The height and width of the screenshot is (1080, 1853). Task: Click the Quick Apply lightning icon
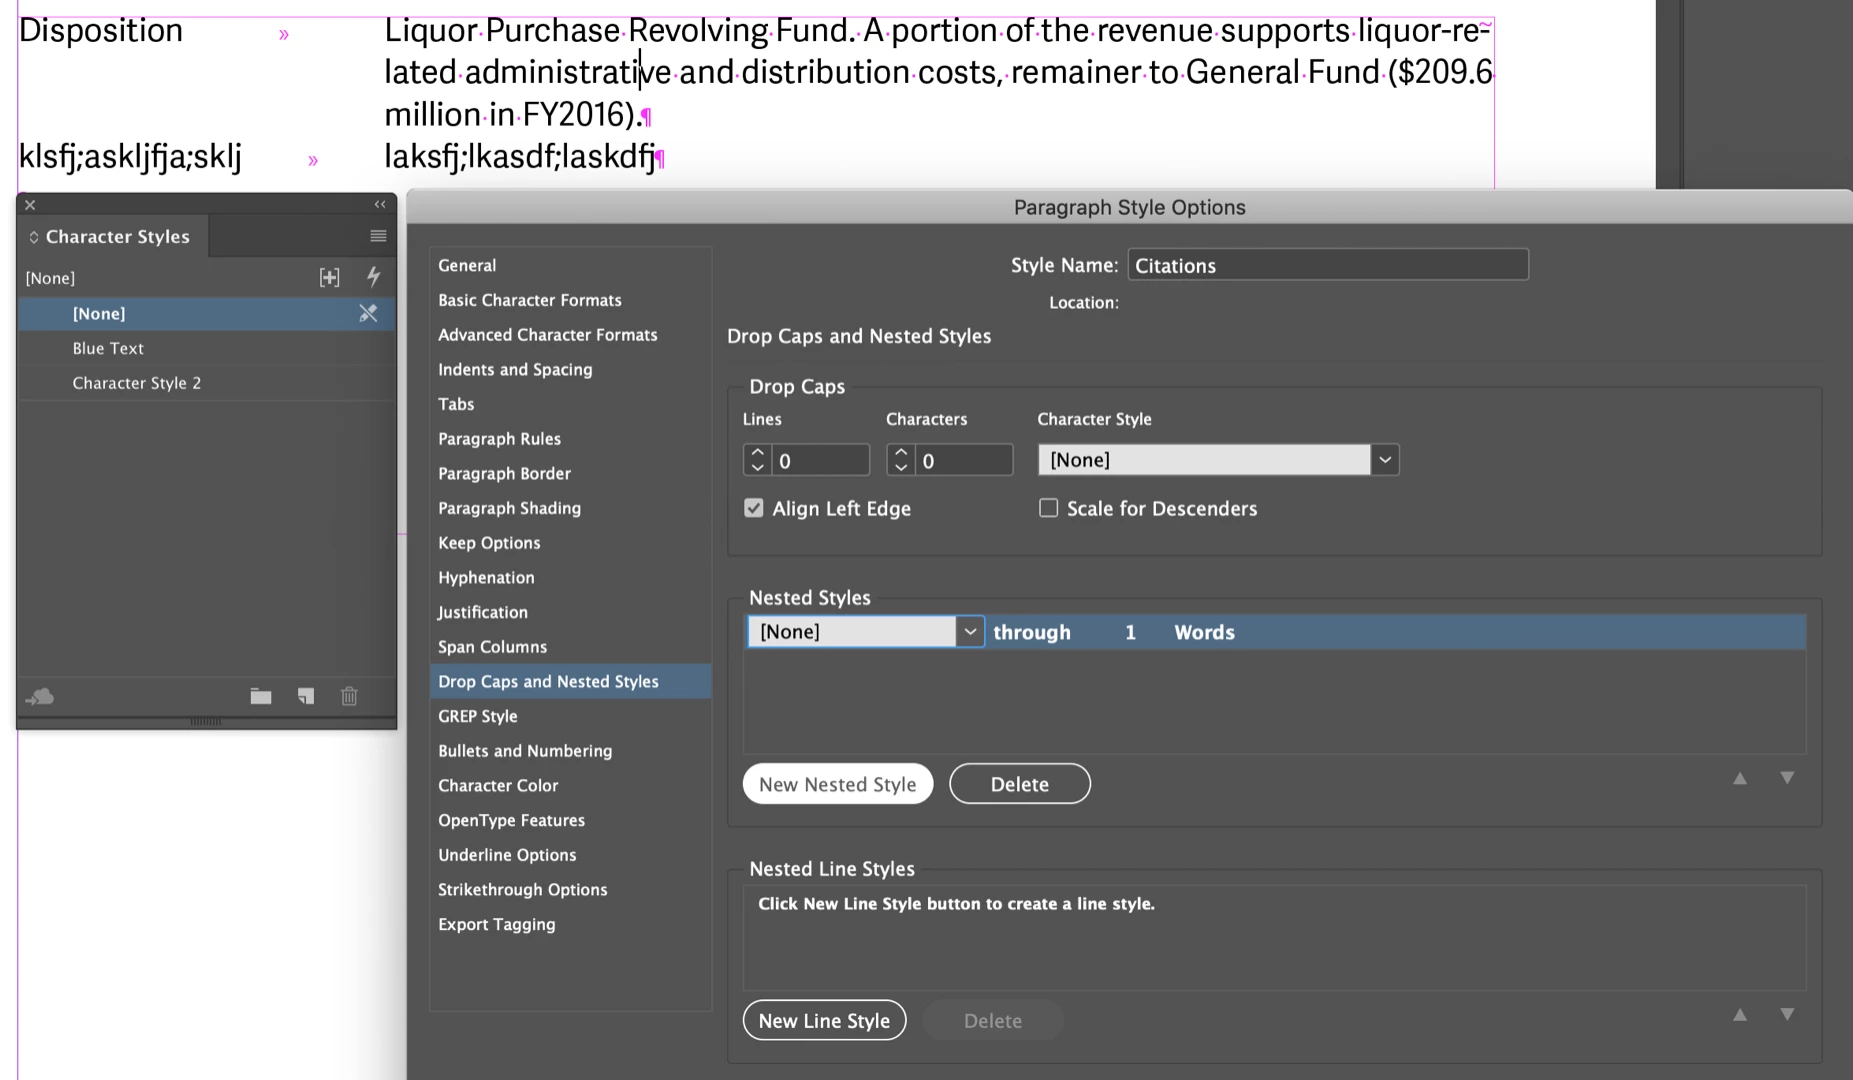[373, 277]
